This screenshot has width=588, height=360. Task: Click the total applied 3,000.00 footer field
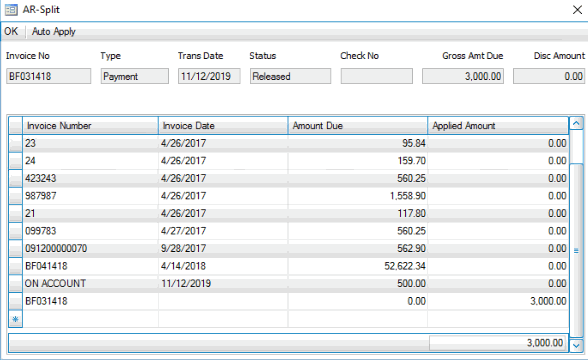point(497,343)
